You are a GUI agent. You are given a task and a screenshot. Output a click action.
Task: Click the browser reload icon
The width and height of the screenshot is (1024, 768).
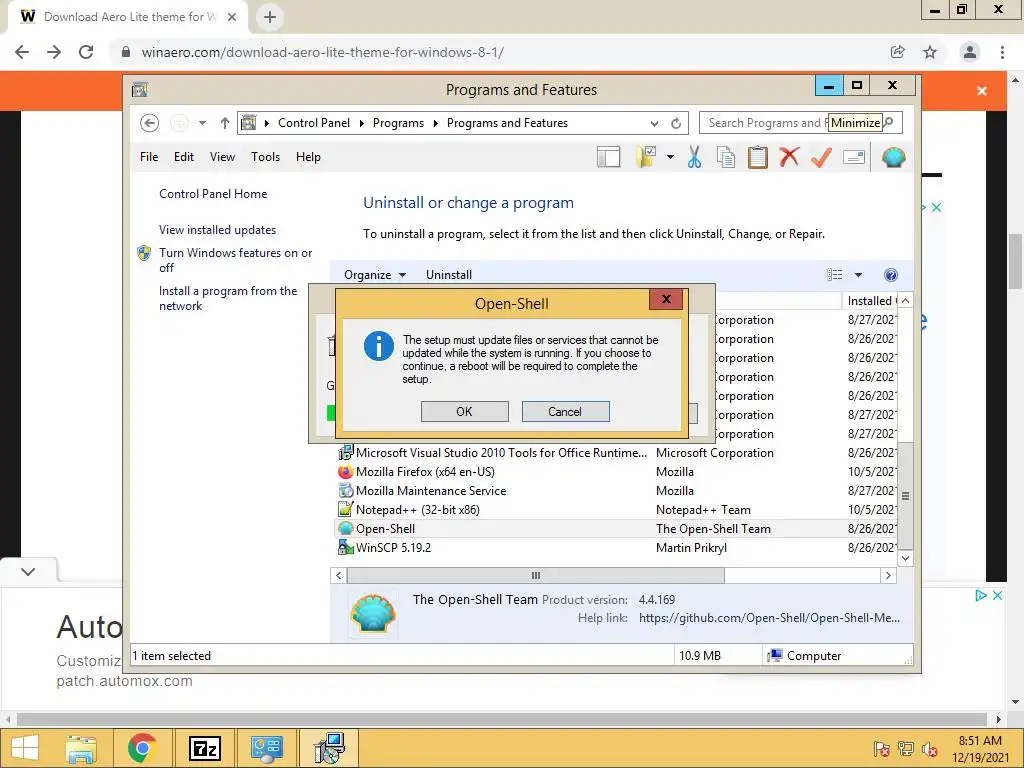click(86, 52)
